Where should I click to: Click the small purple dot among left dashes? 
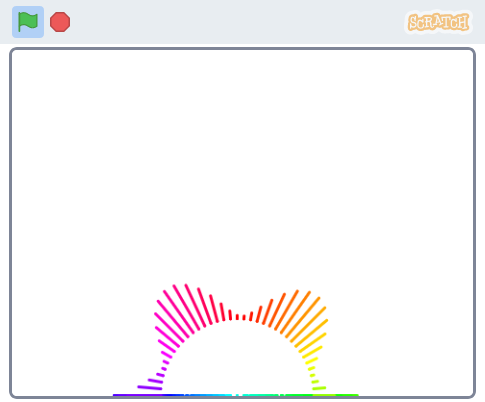tap(164, 369)
